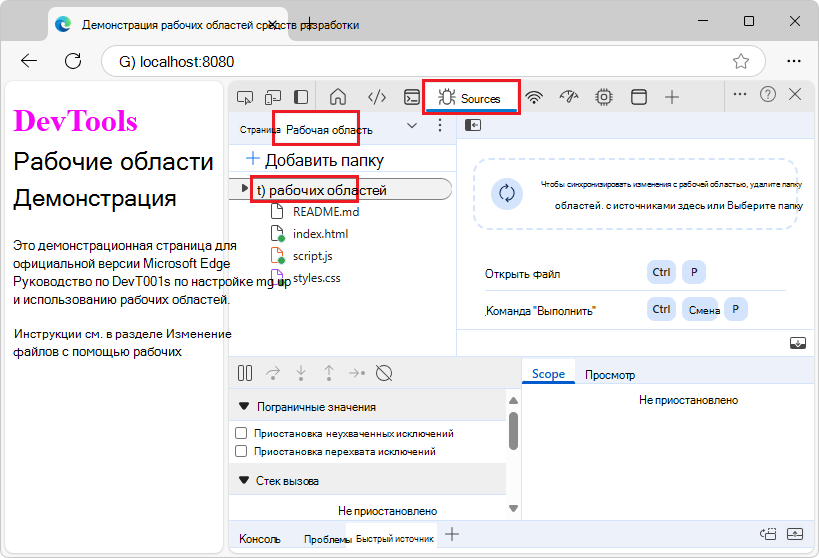Click the sync workspace circular arrows icon
819x558 pixels.
click(x=507, y=193)
